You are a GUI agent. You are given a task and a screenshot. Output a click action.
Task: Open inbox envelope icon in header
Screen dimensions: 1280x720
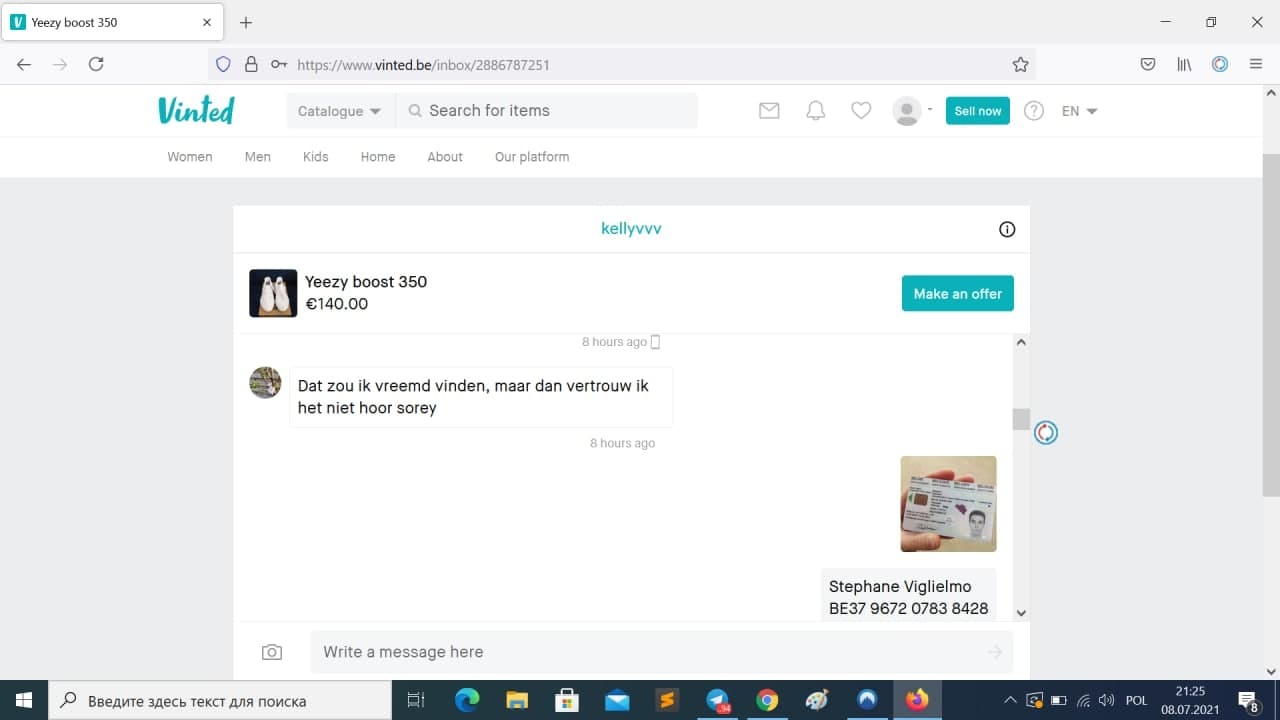pos(769,111)
